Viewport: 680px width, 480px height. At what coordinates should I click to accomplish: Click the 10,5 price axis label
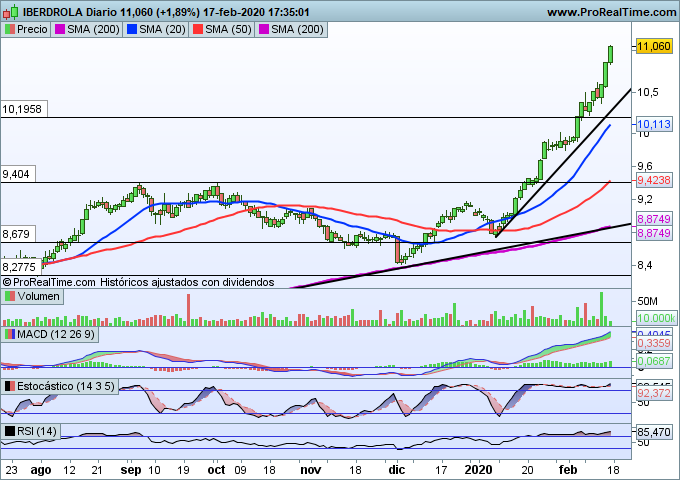[648, 92]
